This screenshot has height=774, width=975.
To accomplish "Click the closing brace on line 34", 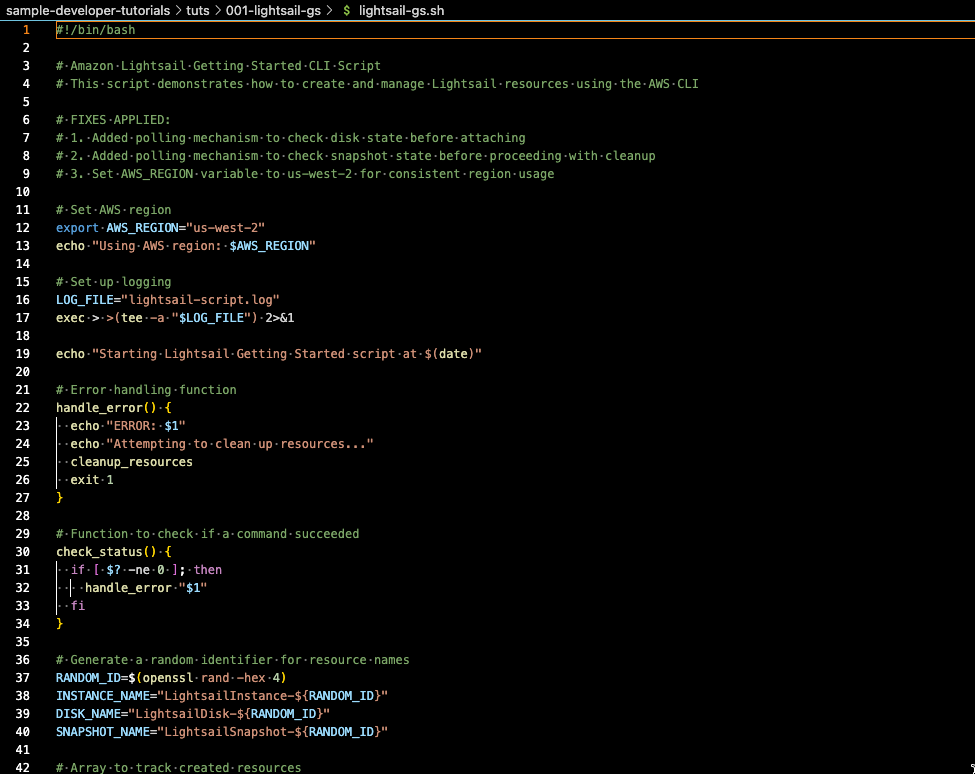I will click(x=60, y=625).
